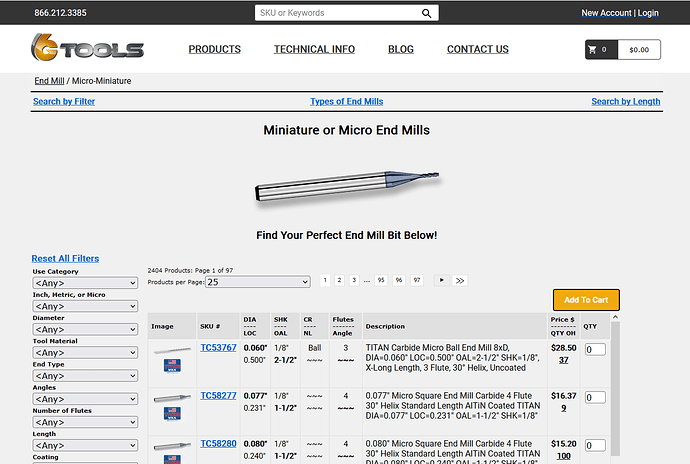Jump to last page double-arrow

[x=460, y=280]
